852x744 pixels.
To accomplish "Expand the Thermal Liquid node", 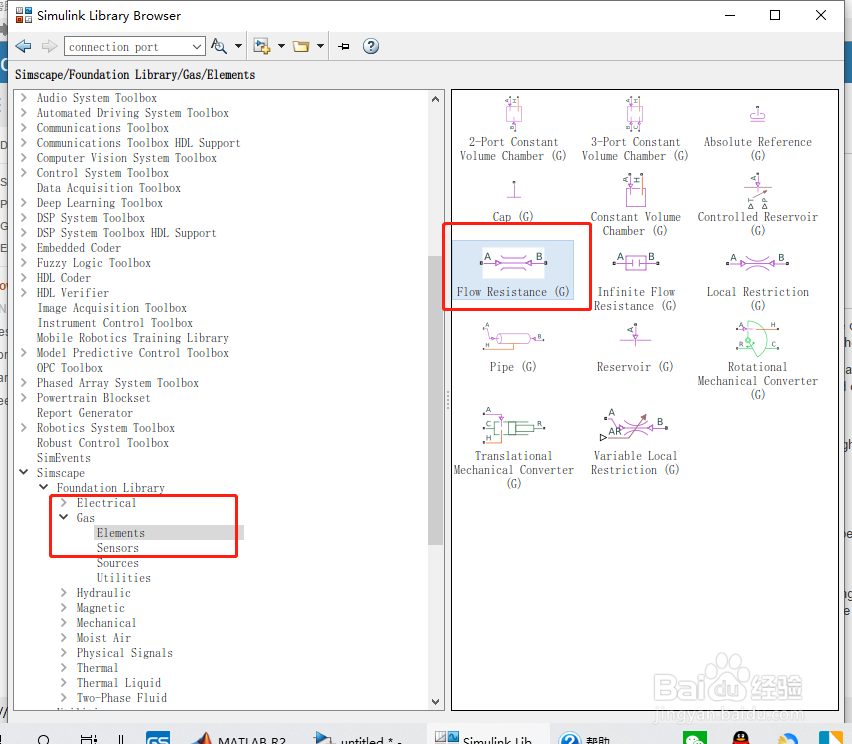I will (64, 682).
